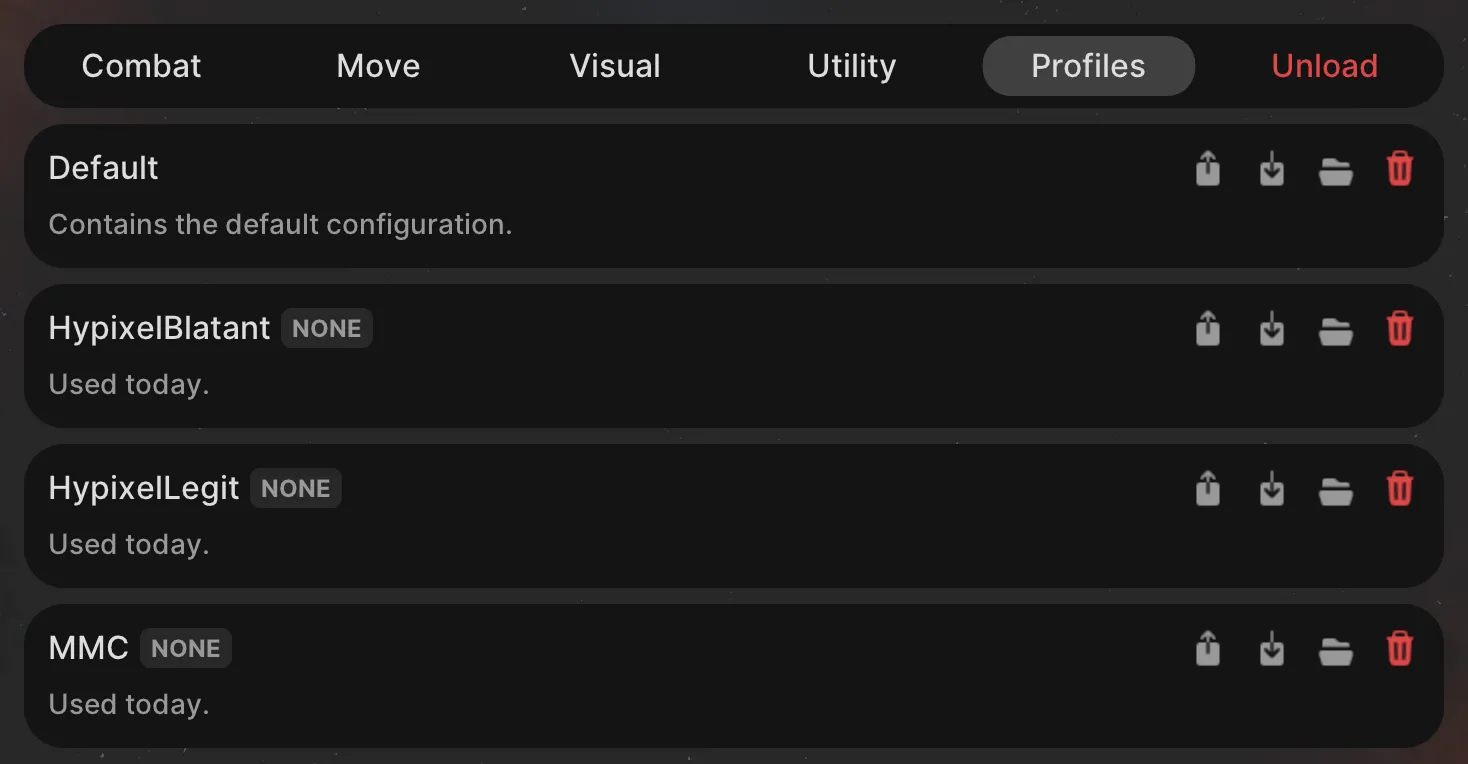1468x764 pixels.
Task: Load the HypixelLegit profile
Action: tap(1272, 489)
